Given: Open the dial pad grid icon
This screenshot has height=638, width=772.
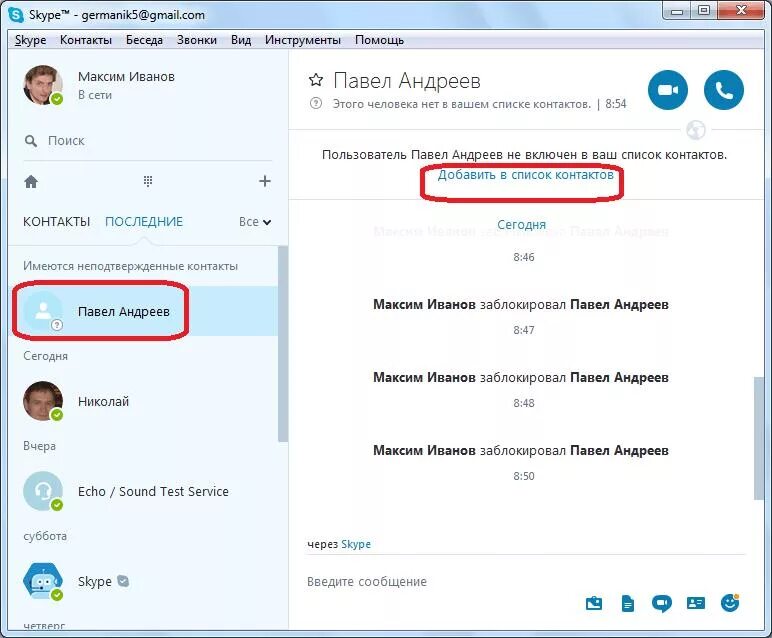Looking at the screenshot, I should coord(148,181).
